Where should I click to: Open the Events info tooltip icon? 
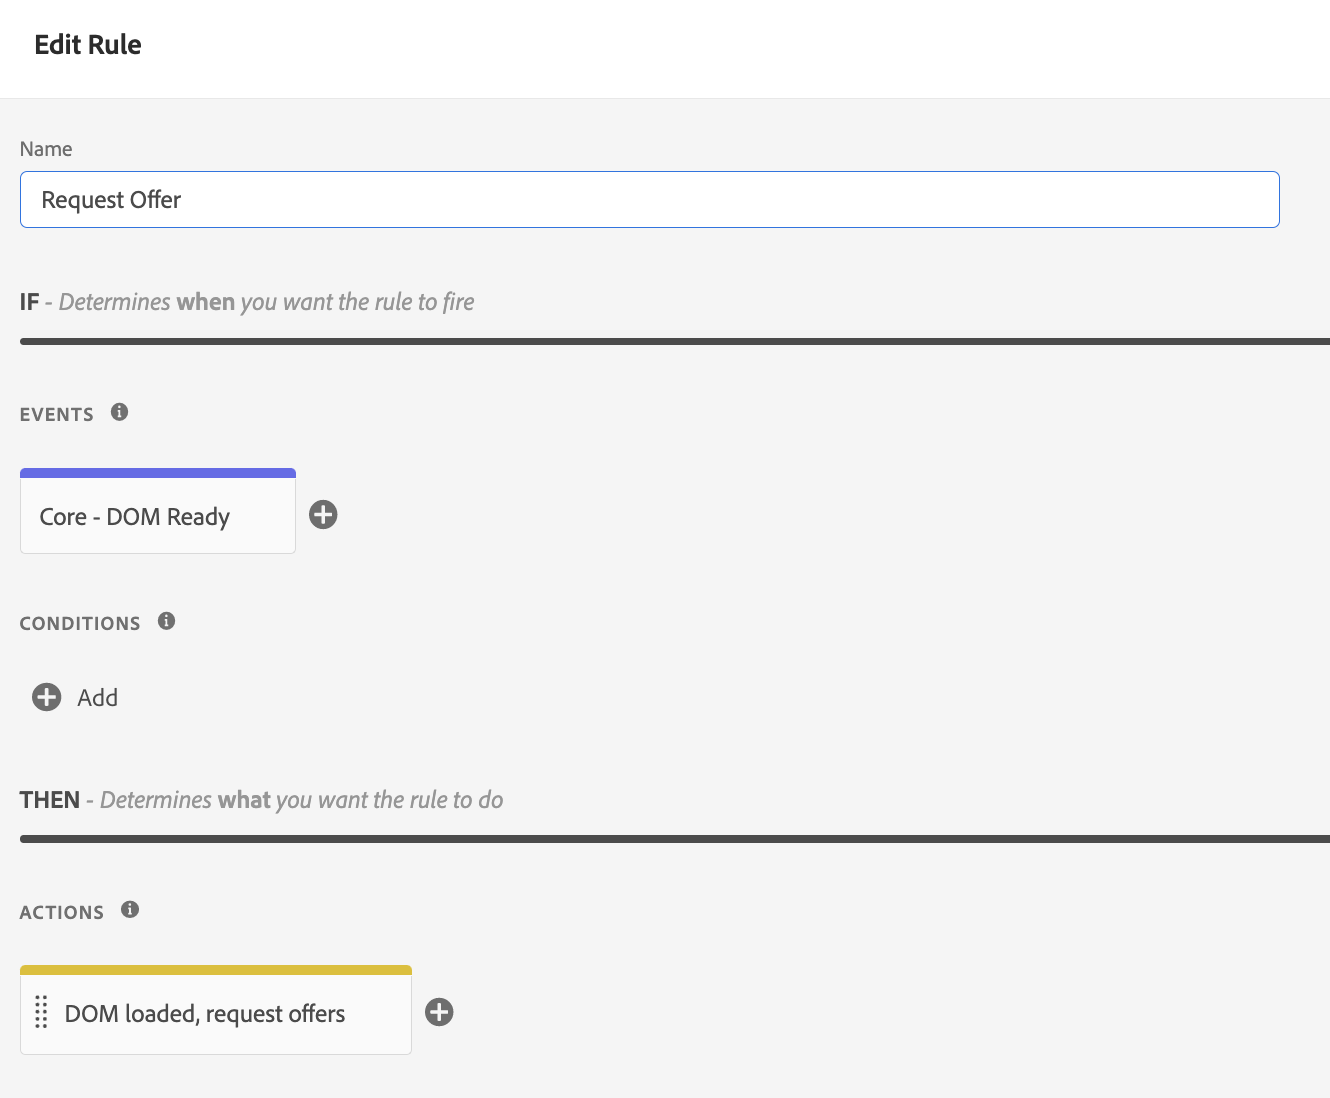pos(120,412)
